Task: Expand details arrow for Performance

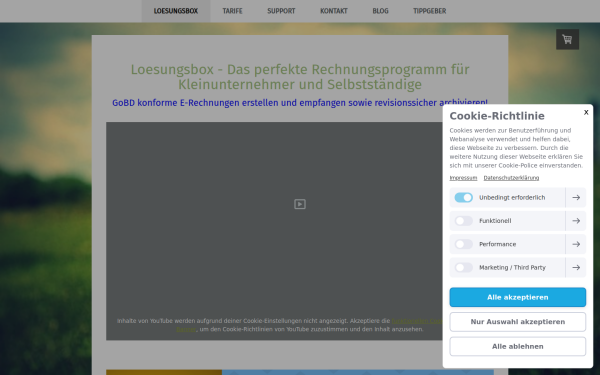Action: click(x=576, y=244)
